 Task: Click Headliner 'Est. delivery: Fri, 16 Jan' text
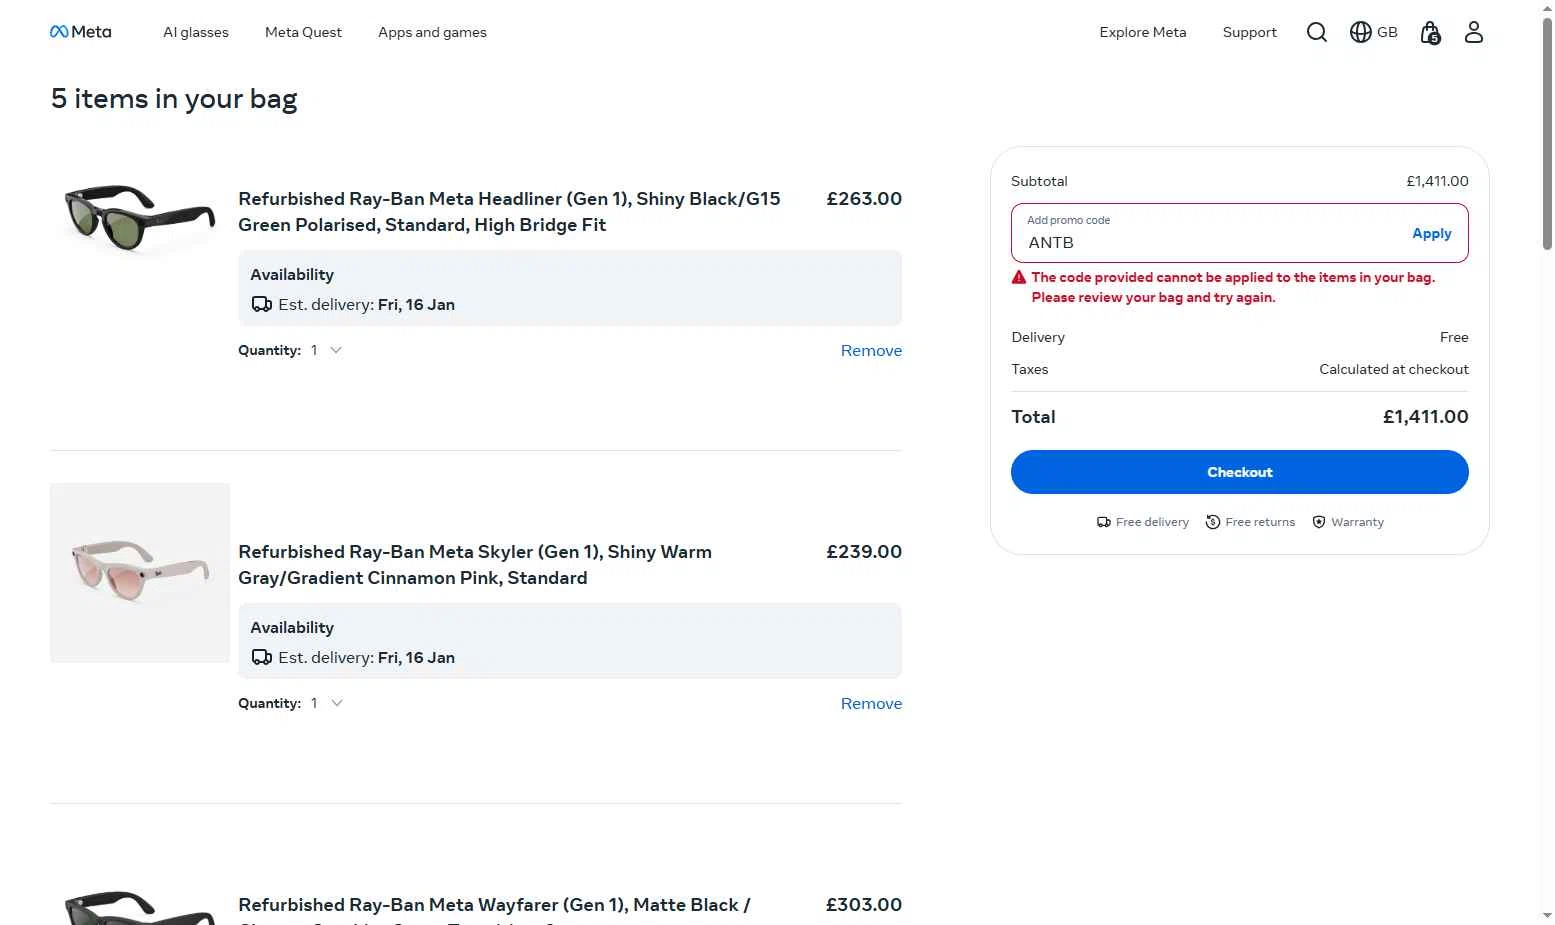(366, 305)
